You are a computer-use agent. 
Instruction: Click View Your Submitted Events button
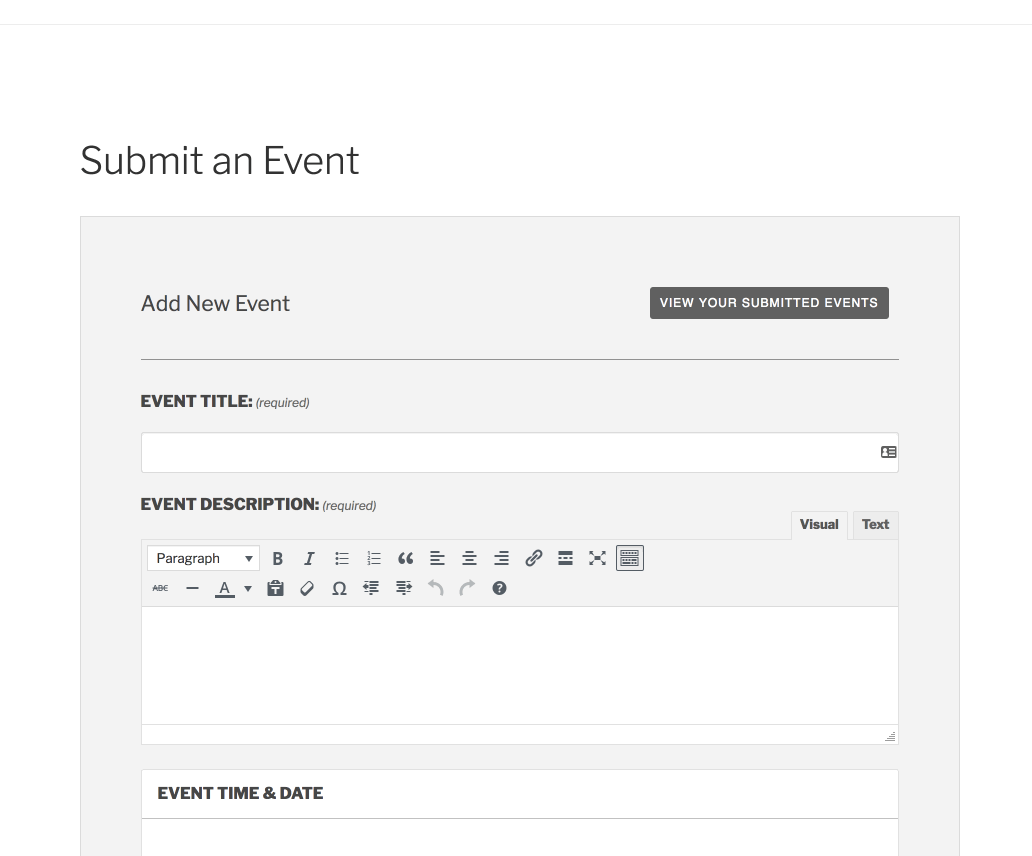769,303
